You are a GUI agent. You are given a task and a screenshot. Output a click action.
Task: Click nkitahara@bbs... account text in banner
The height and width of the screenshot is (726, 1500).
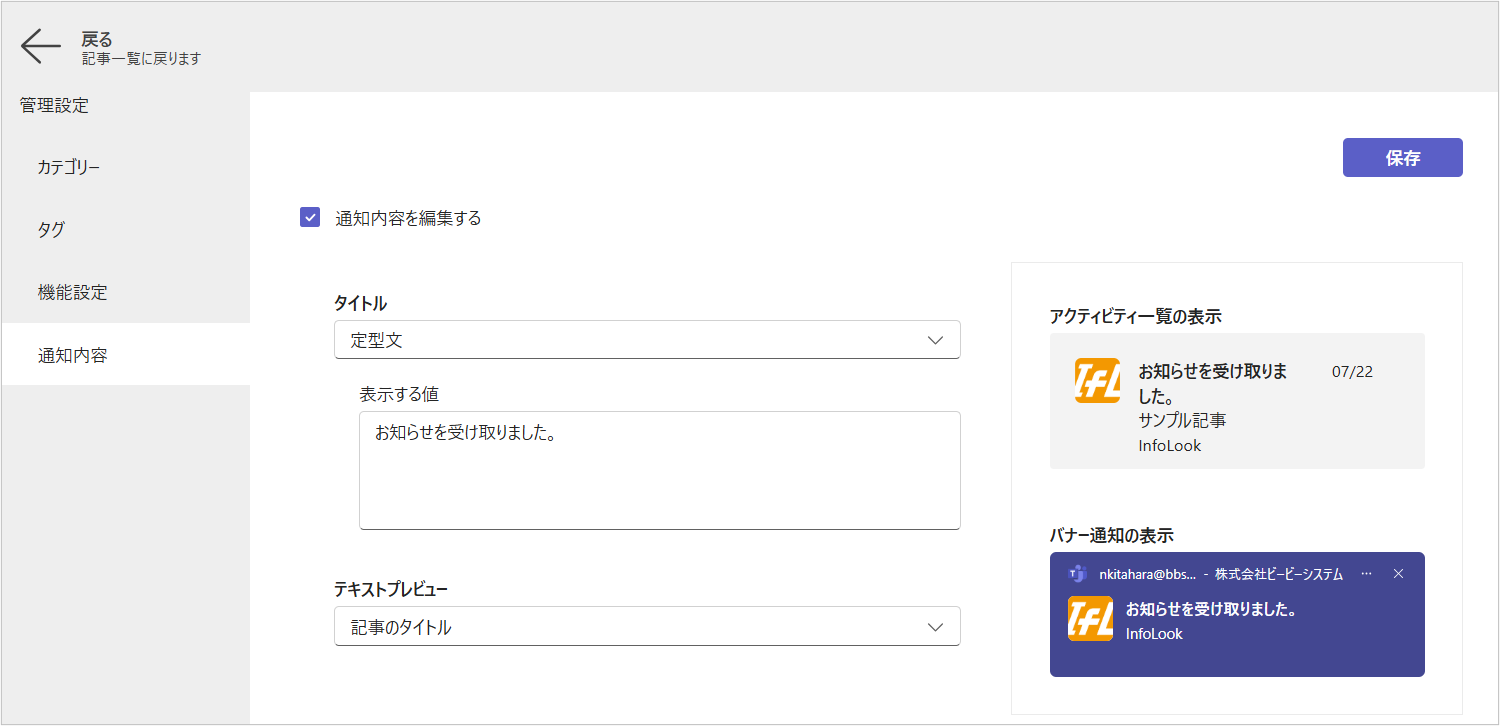pyautogui.click(x=1146, y=574)
